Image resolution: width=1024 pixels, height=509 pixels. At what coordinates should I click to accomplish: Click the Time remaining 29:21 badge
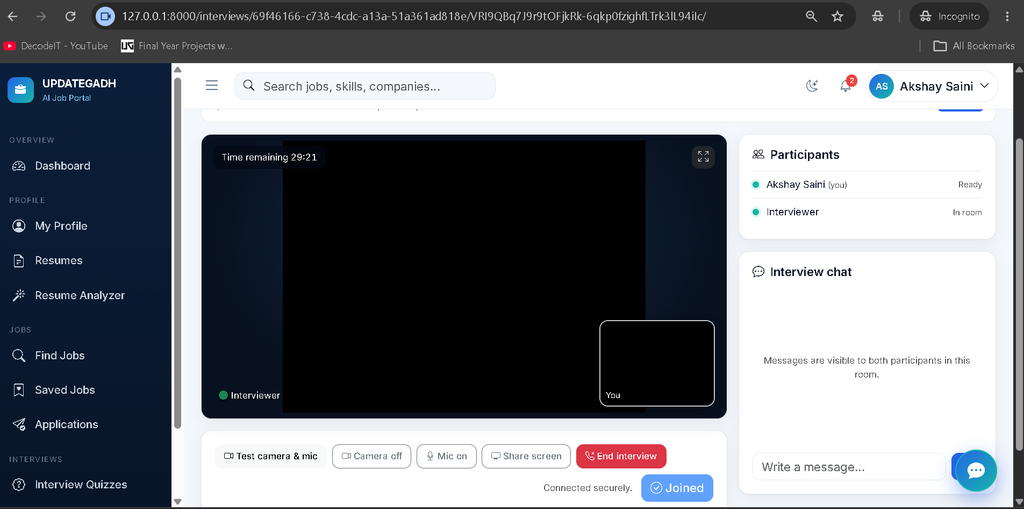[269, 157]
